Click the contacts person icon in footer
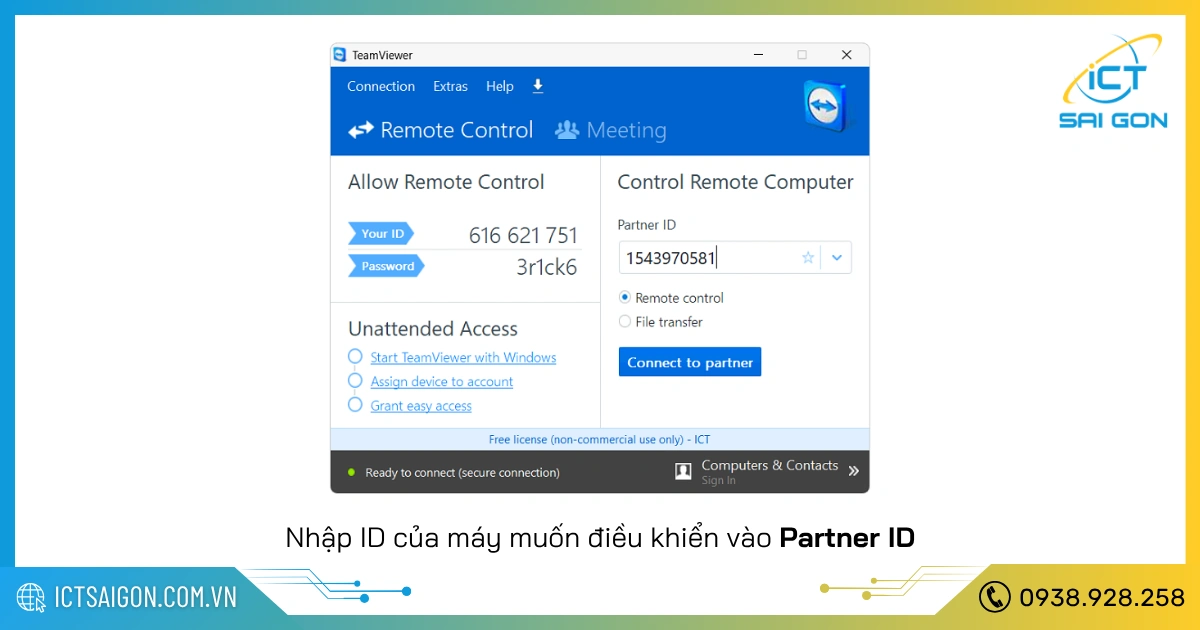Screen dimensions: 1200x630 [683, 471]
